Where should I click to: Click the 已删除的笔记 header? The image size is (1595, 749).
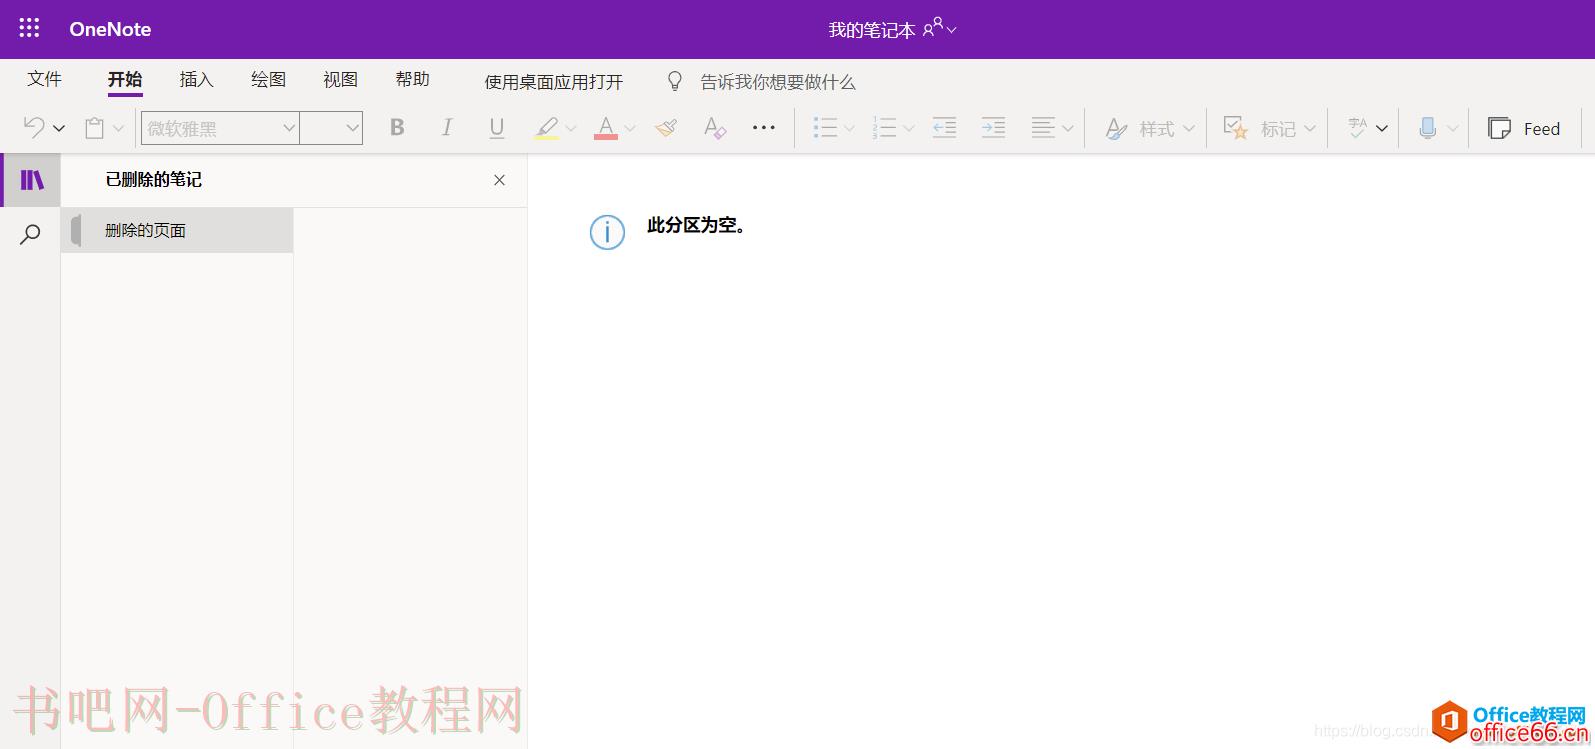point(154,180)
